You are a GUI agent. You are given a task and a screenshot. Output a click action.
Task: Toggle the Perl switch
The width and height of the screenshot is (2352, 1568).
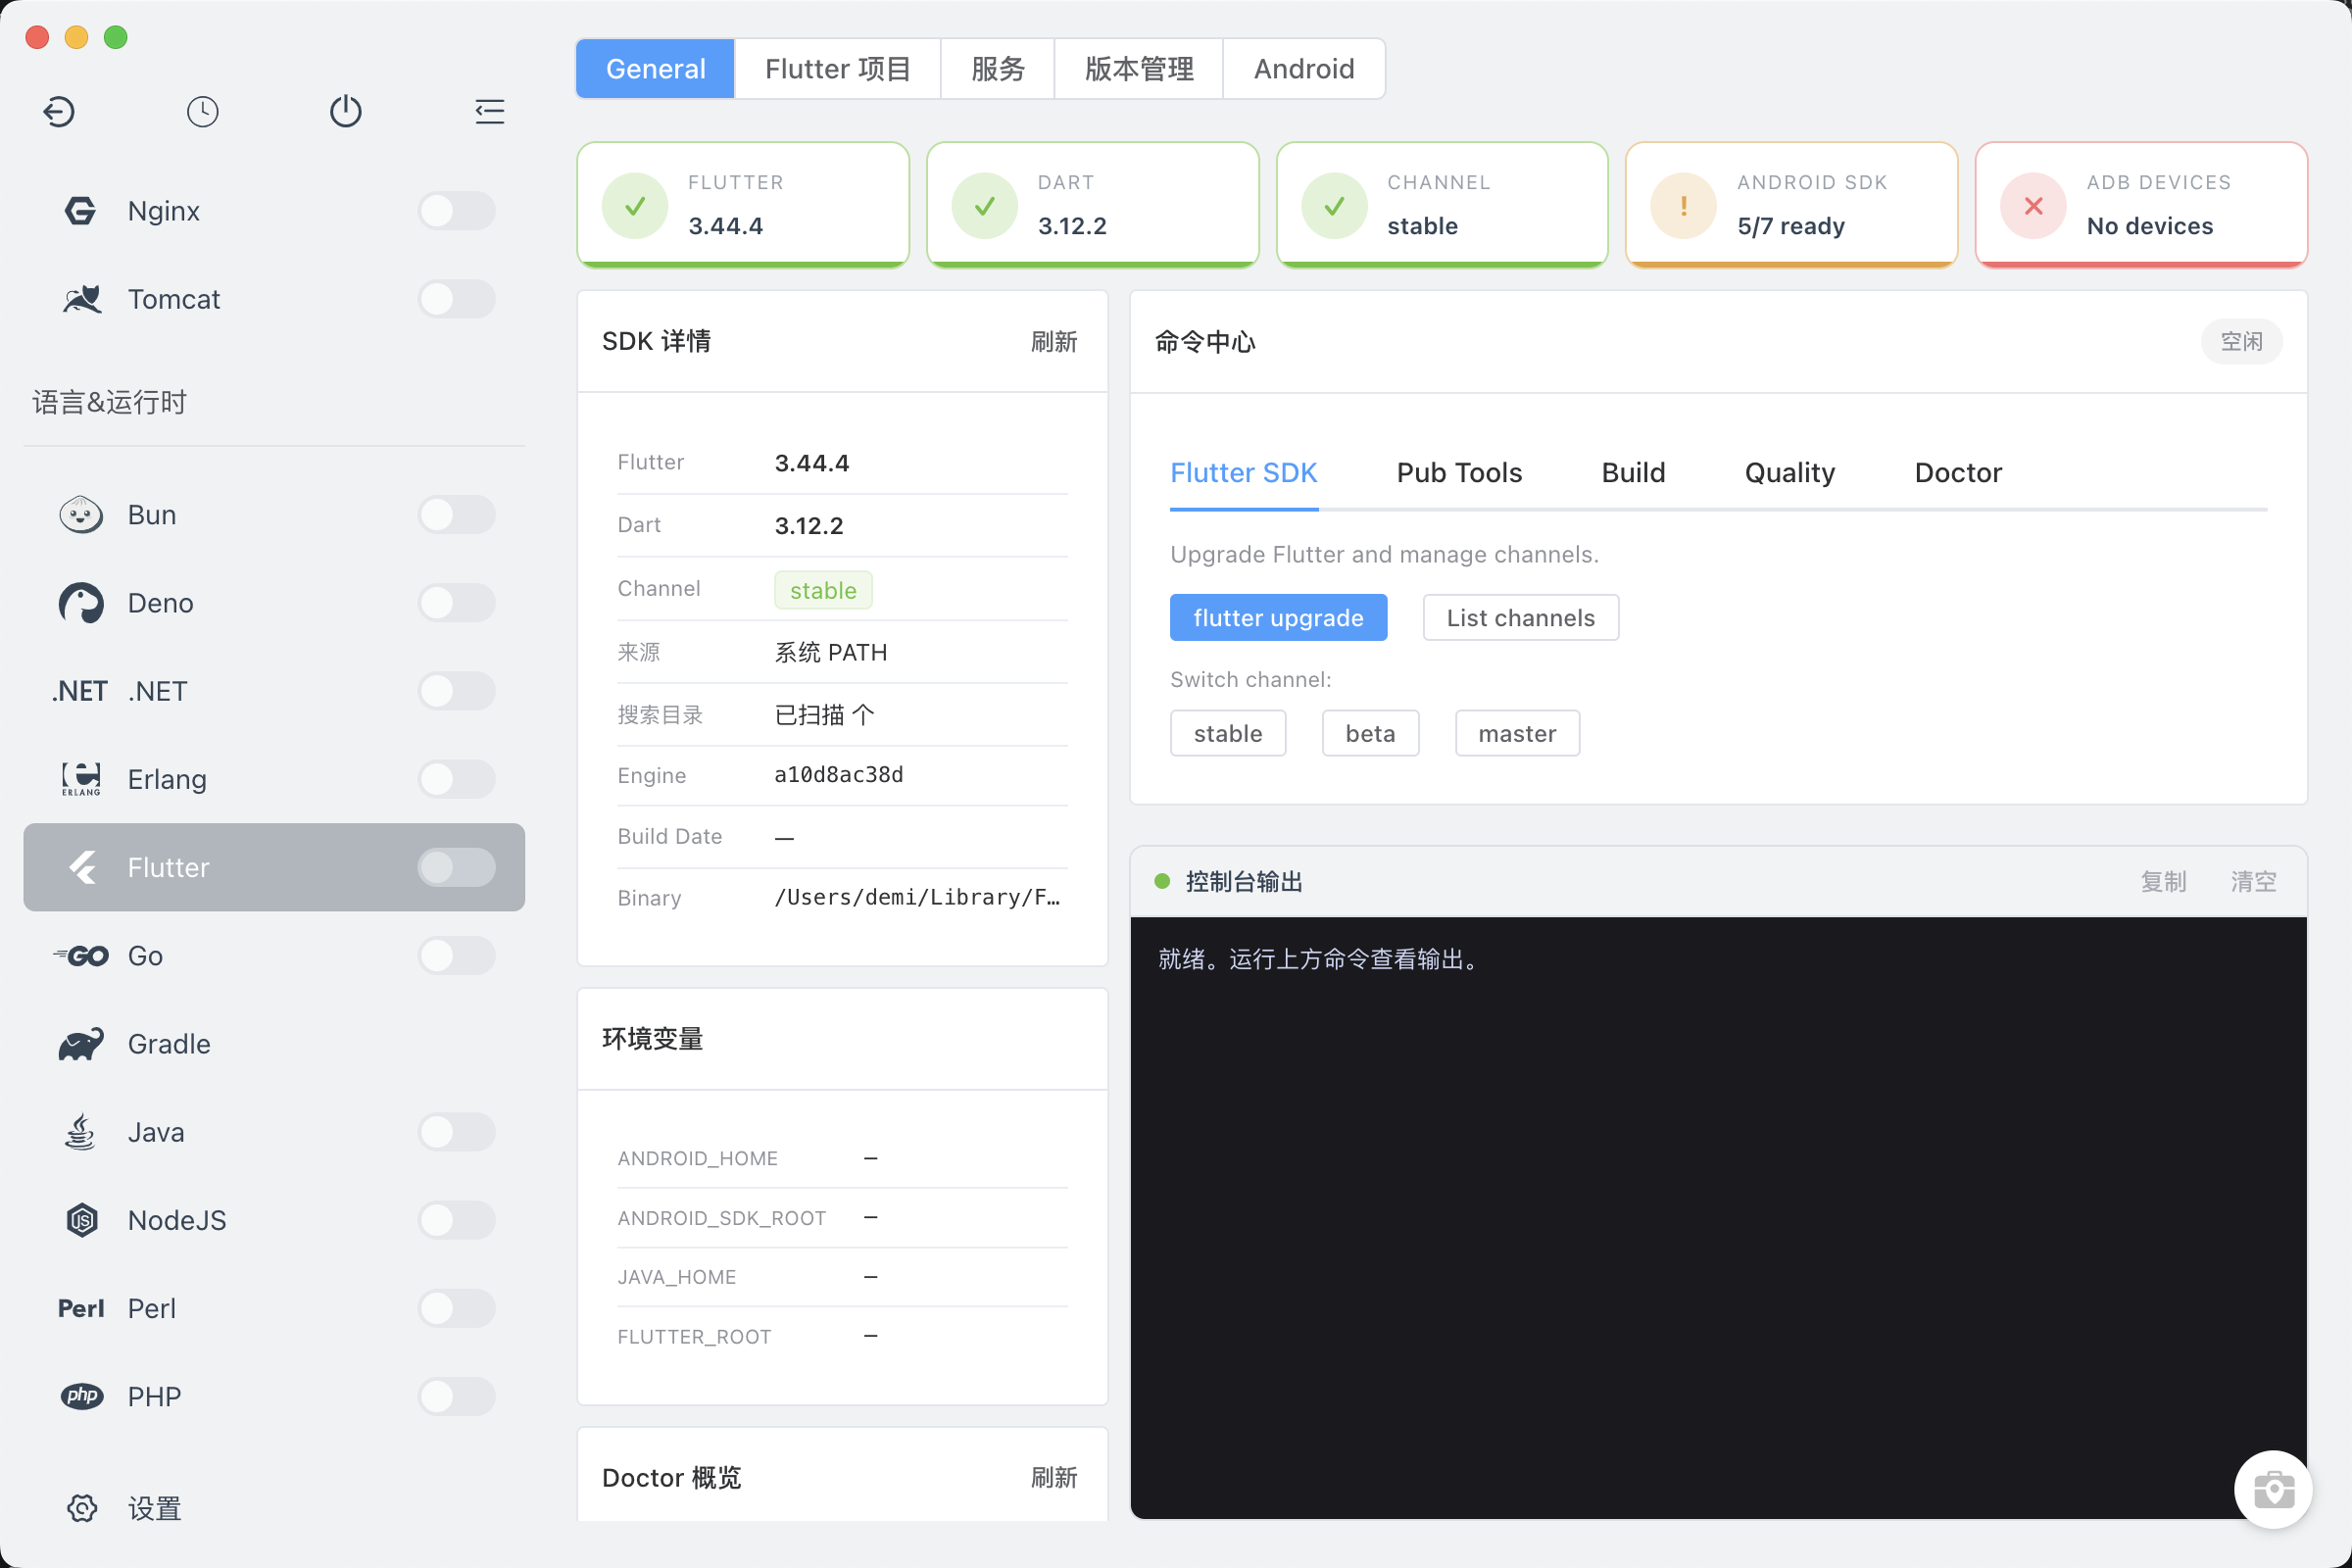click(x=457, y=1308)
